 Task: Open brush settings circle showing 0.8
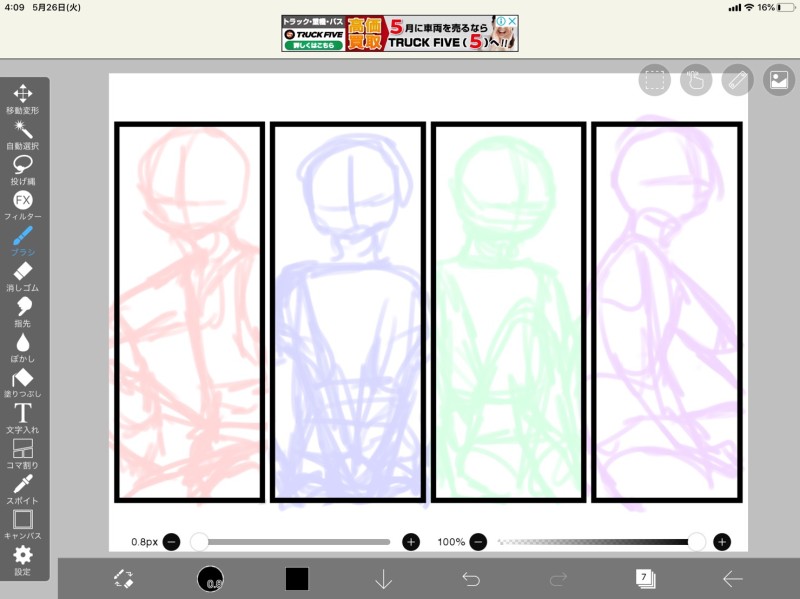pos(210,579)
